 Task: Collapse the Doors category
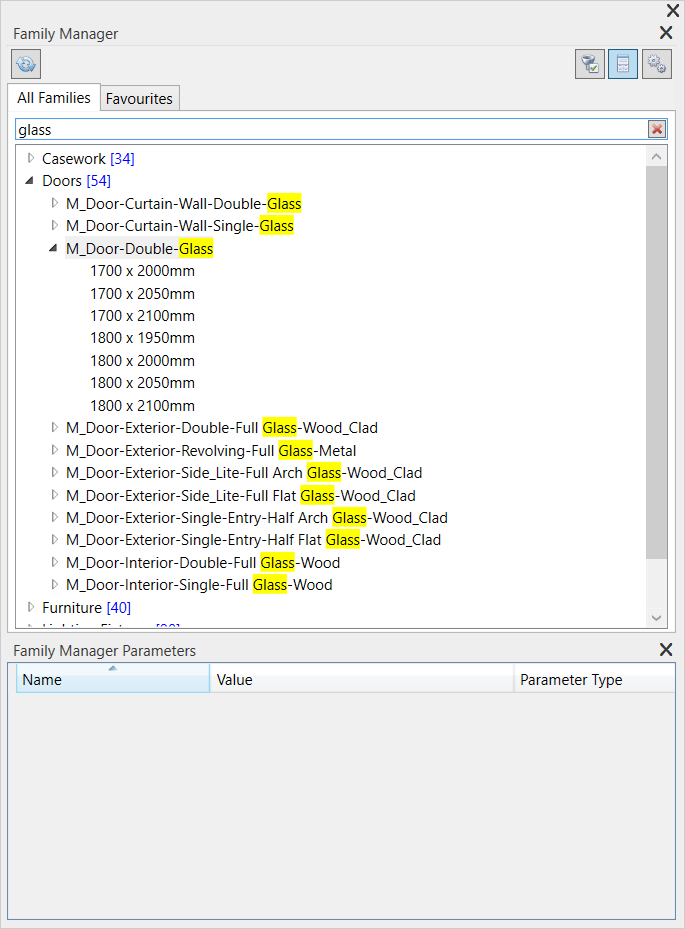(x=30, y=181)
